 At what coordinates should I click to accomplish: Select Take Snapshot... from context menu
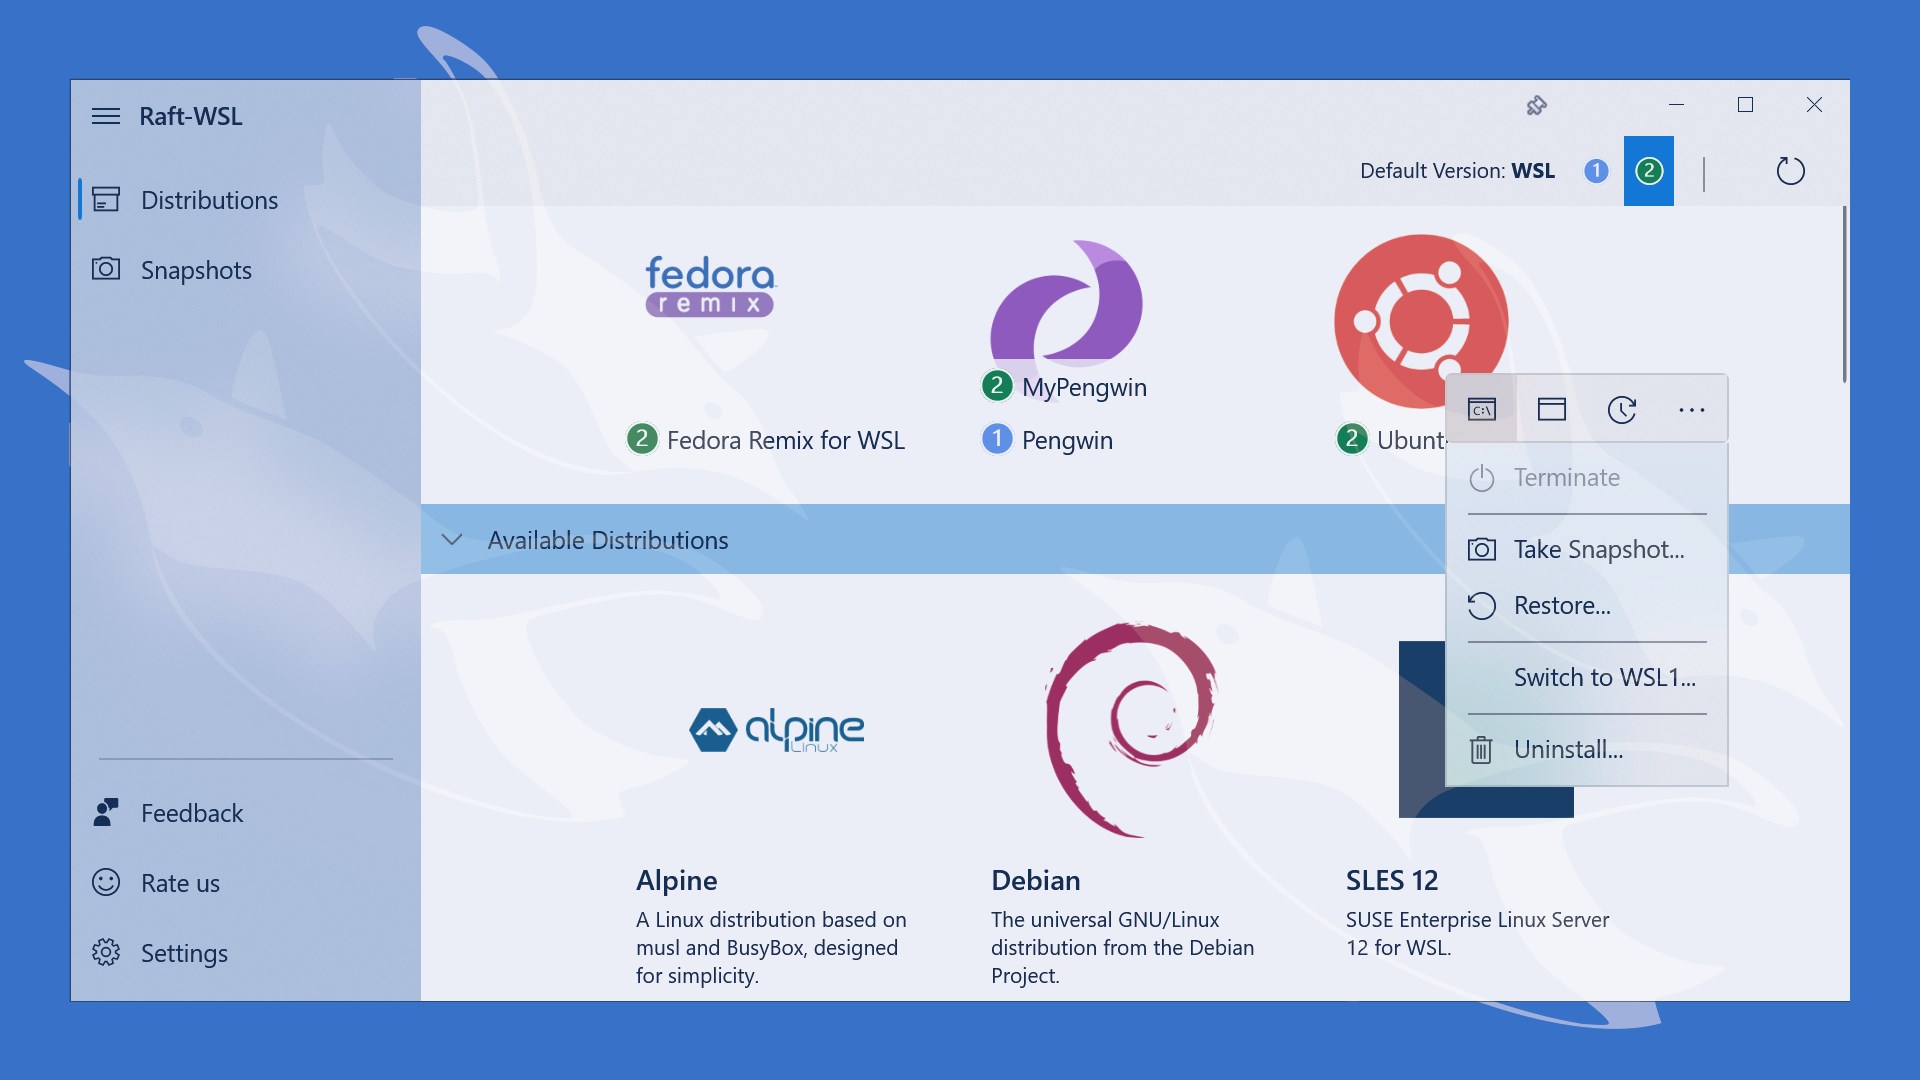pos(1598,549)
